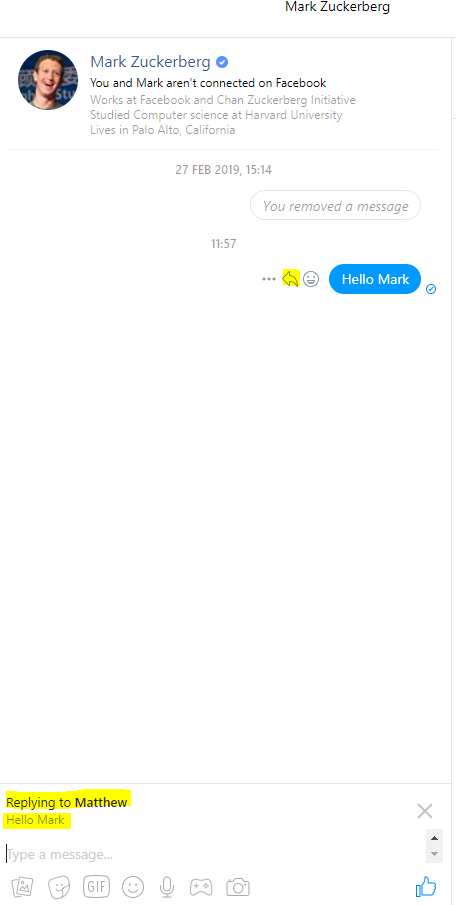Take a photo with the camera icon
This screenshot has height=905, width=456.
238,887
